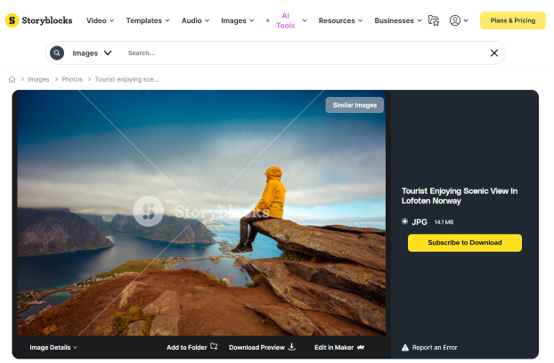Click the Report an Error link

tap(435, 347)
